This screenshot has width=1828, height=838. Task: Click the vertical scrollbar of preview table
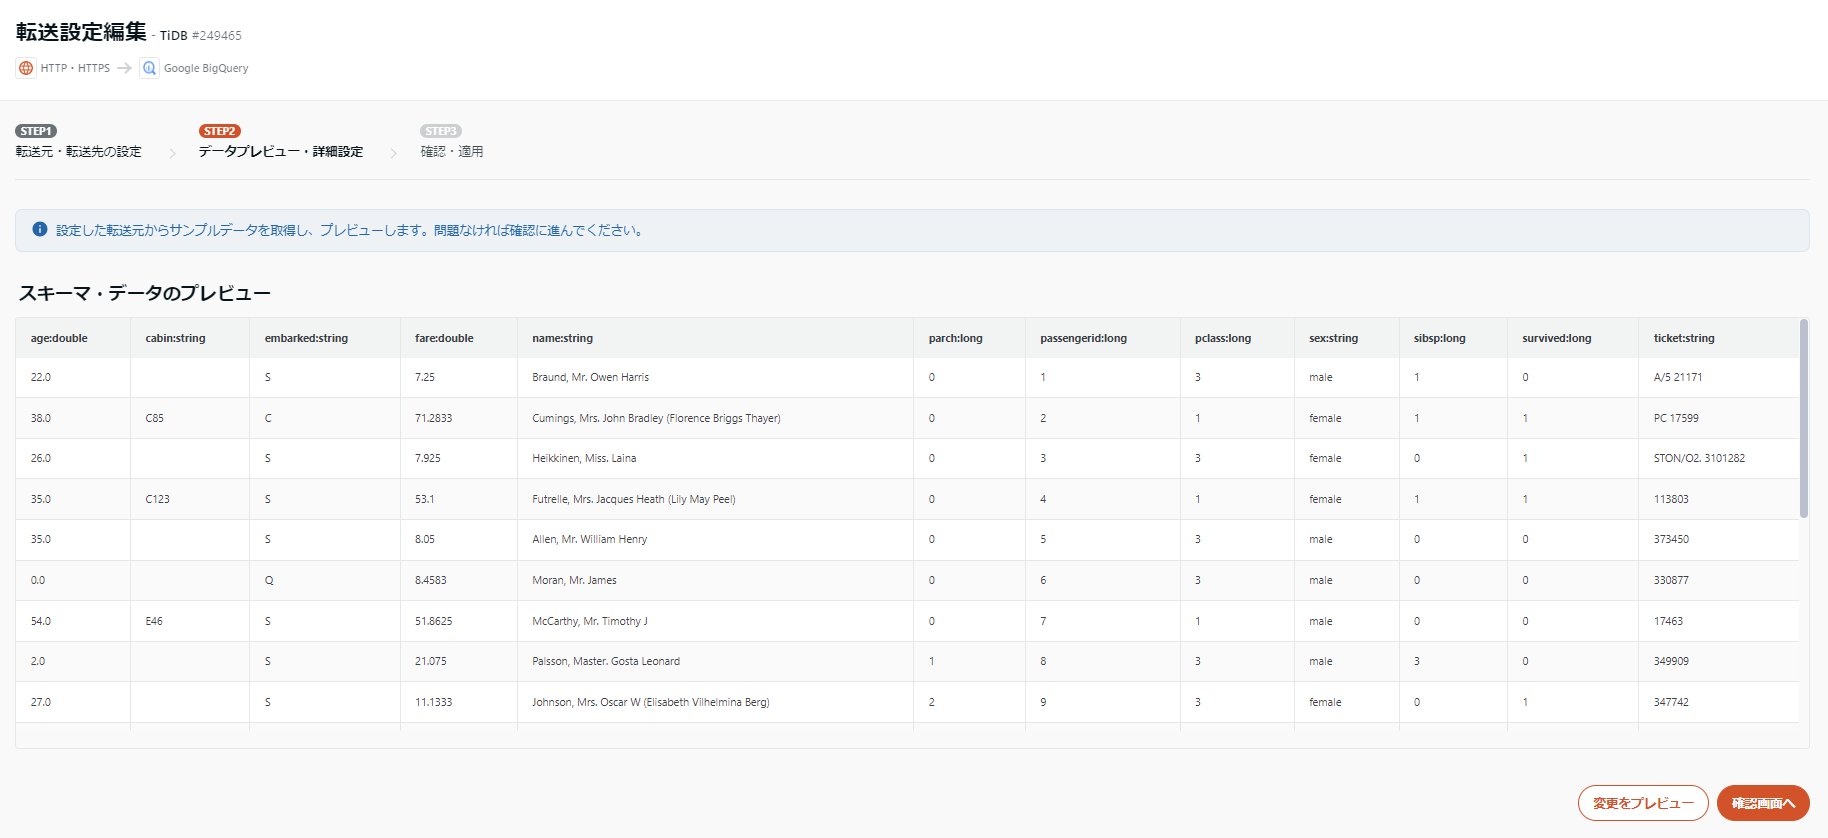tap(1804, 418)
